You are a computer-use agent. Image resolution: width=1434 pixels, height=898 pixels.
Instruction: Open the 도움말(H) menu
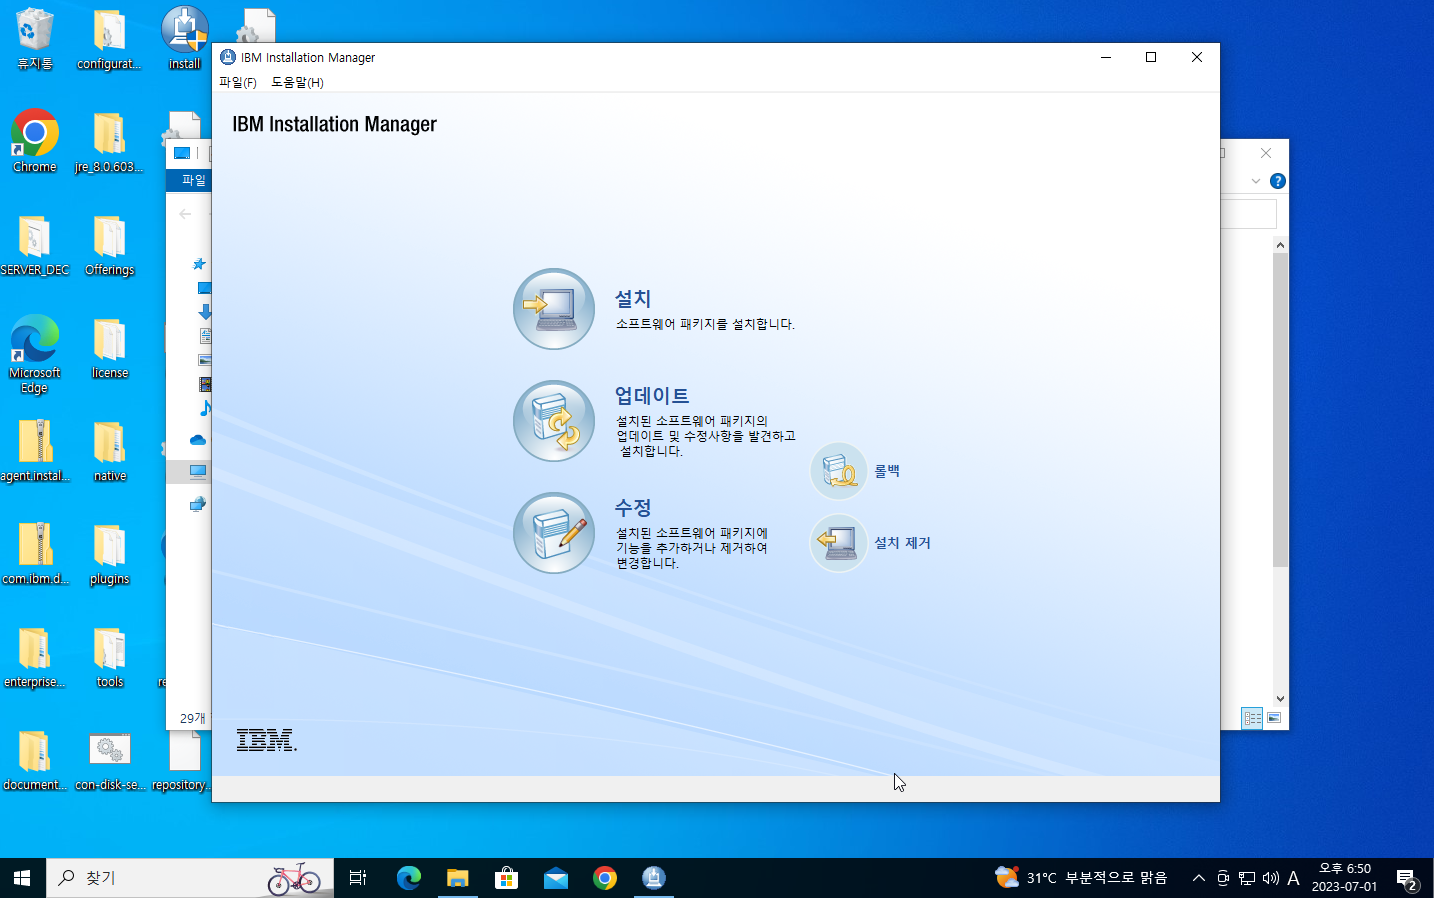[x=297, y=82]
